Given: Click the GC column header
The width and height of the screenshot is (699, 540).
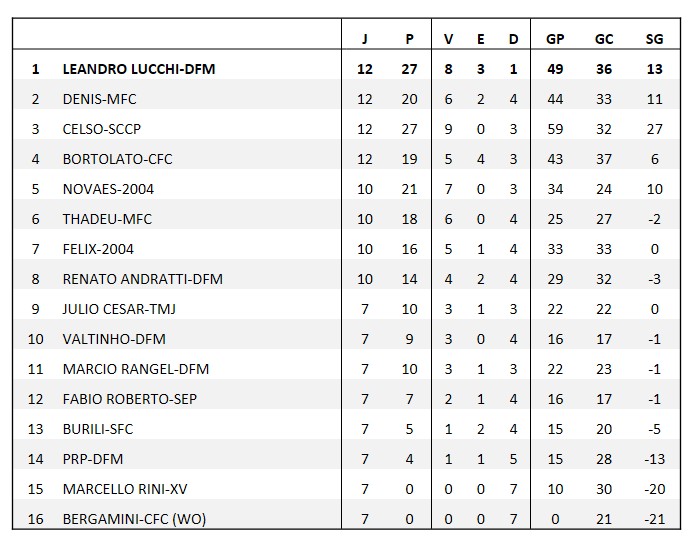Looking at the screenshot, I should coord(604,39).
